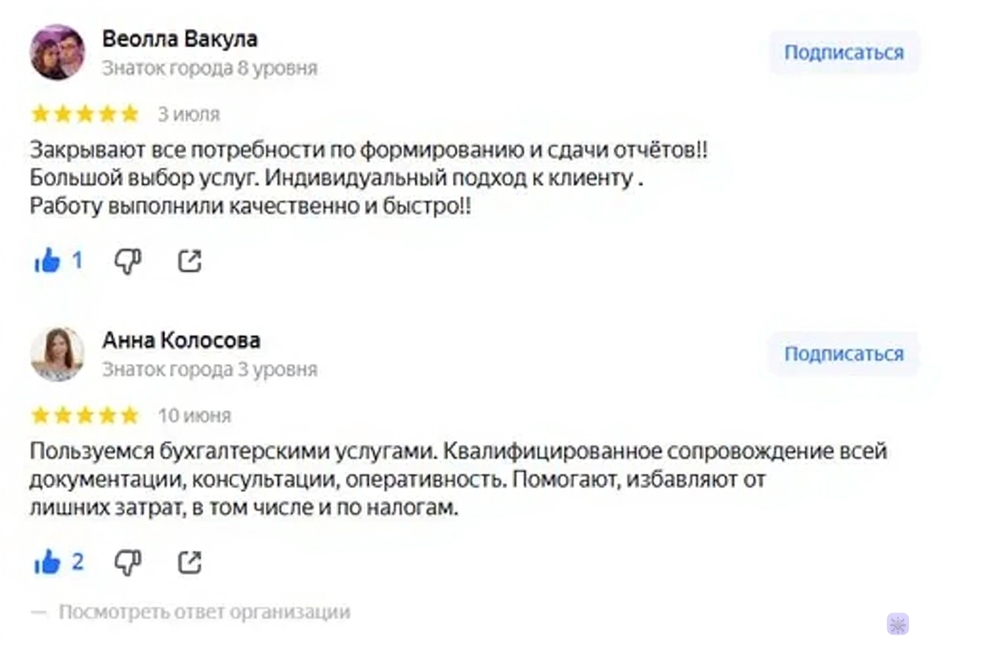The image size is (990, 648).
Task: Click the '3 июля' review date
Action: coord(188,115)
